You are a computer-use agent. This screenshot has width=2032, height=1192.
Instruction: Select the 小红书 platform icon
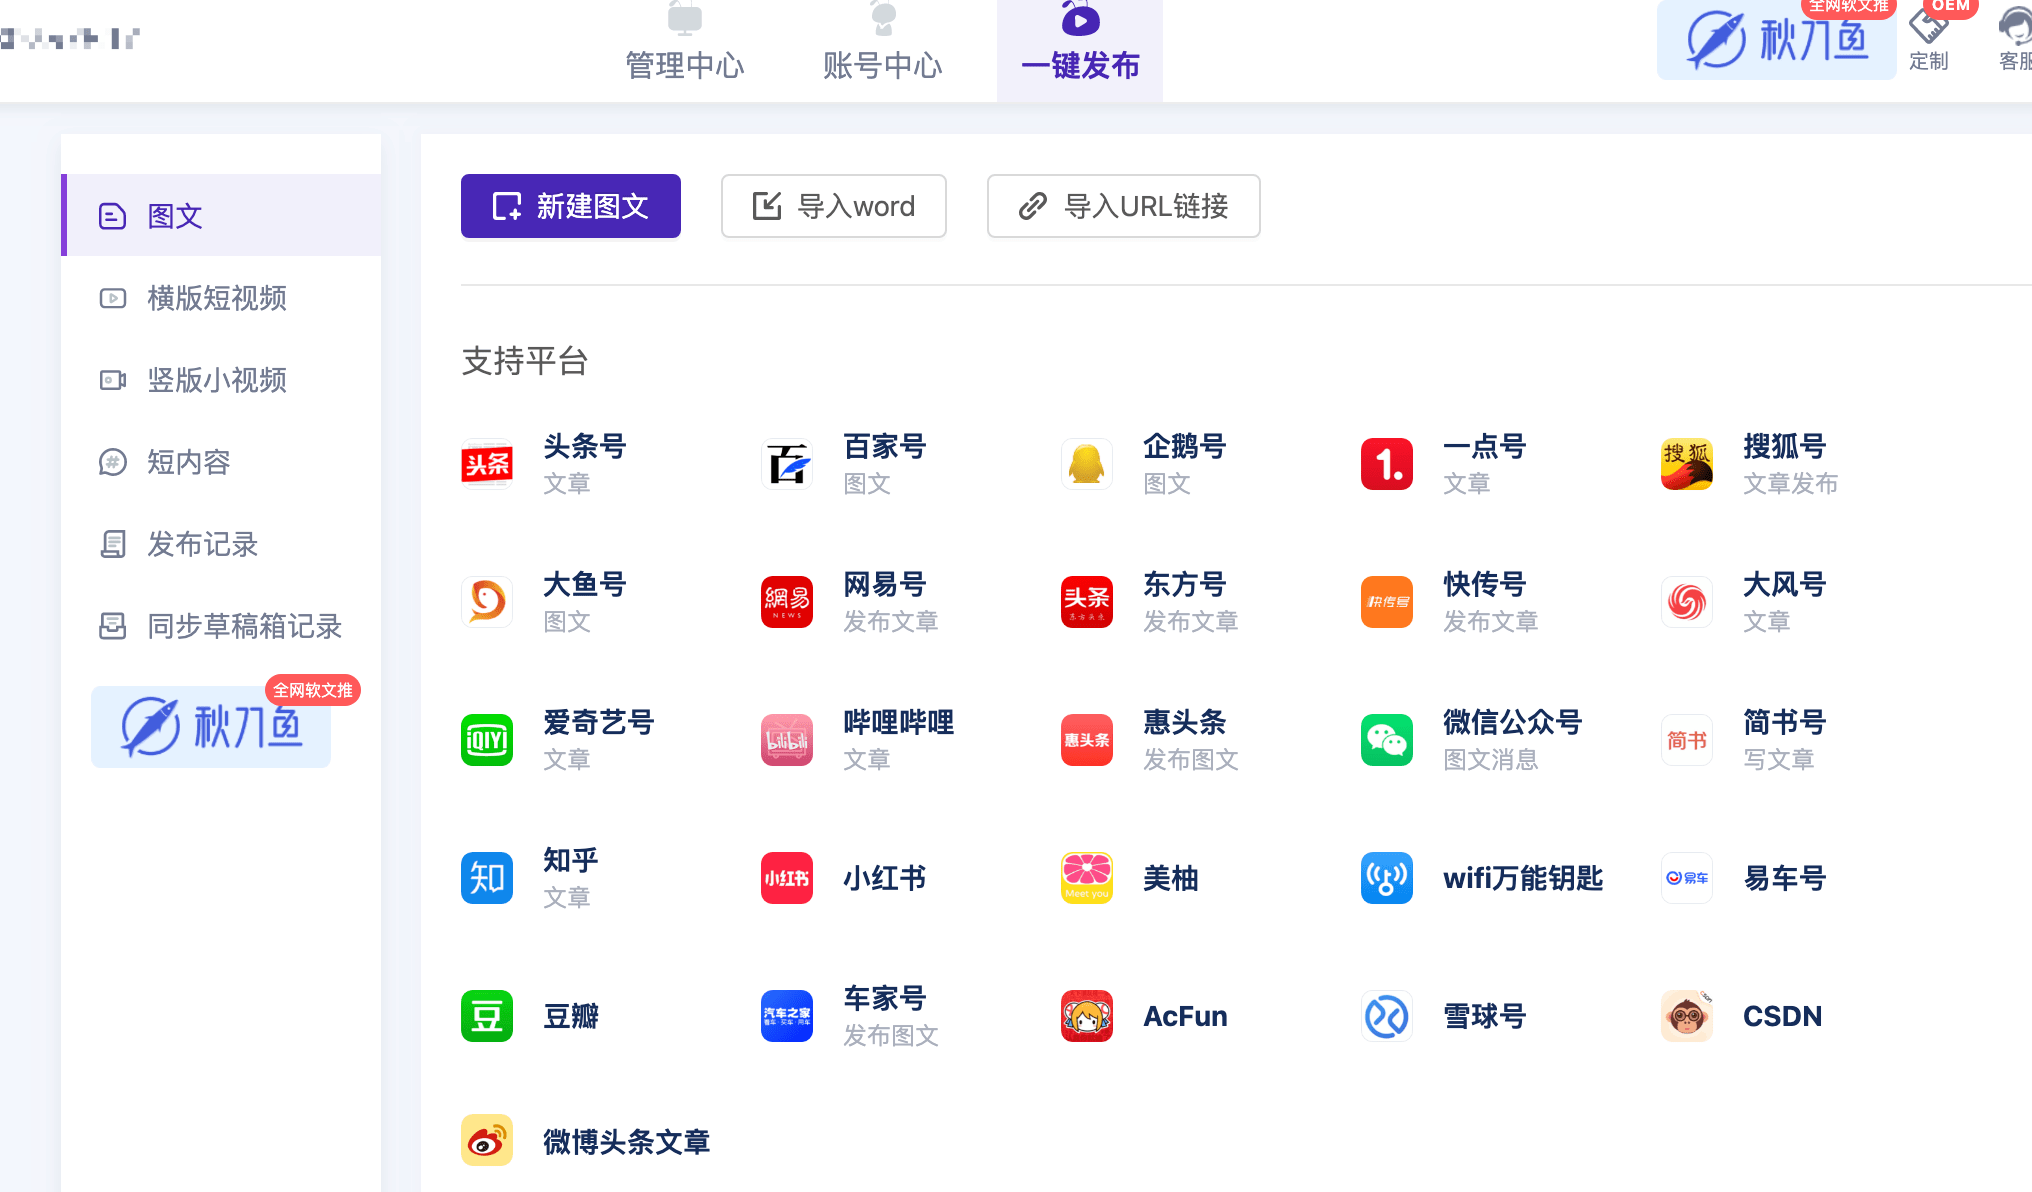click(787, 877)
